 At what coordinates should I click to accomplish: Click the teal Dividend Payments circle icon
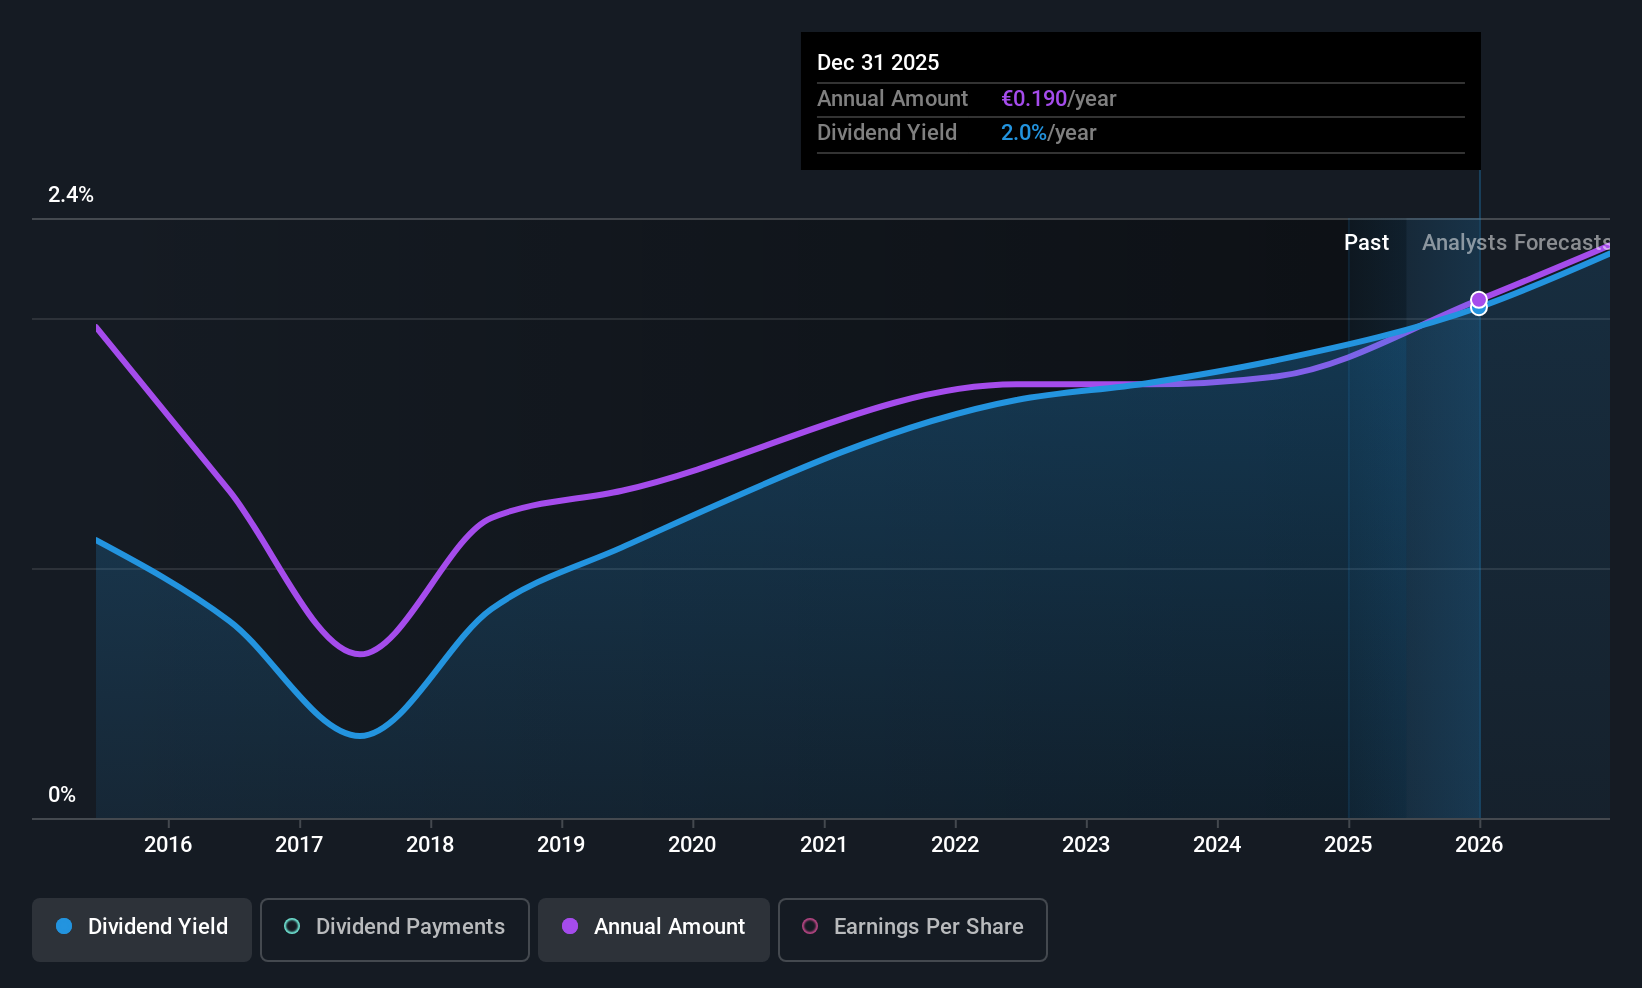coord(292,927)
